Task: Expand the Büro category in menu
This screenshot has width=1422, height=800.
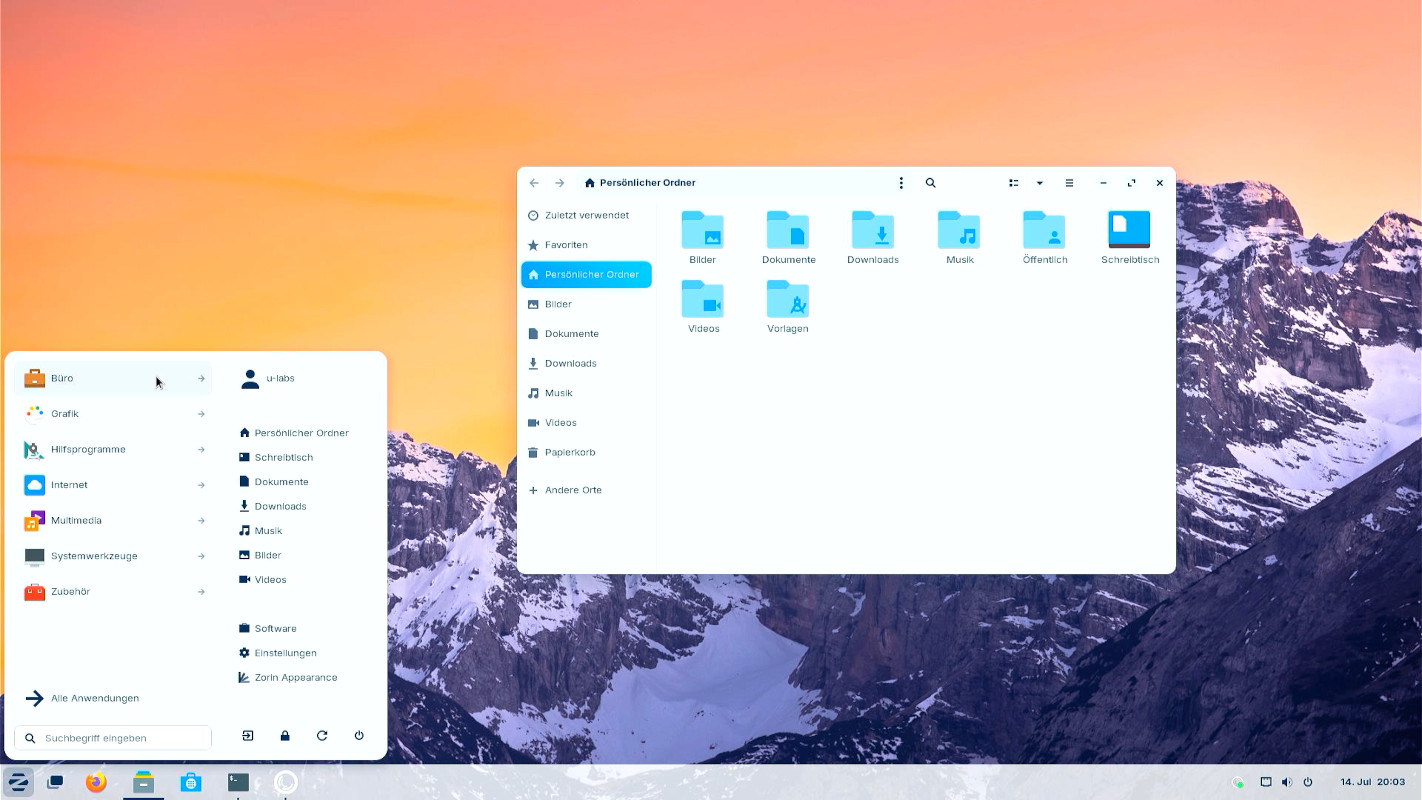Action: (114, 378)
